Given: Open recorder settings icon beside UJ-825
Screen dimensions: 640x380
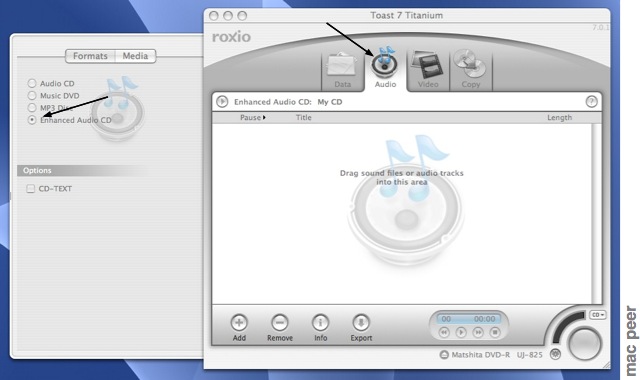Looking at the screenshot, I should pyautogui.click(x=555, y=354).
